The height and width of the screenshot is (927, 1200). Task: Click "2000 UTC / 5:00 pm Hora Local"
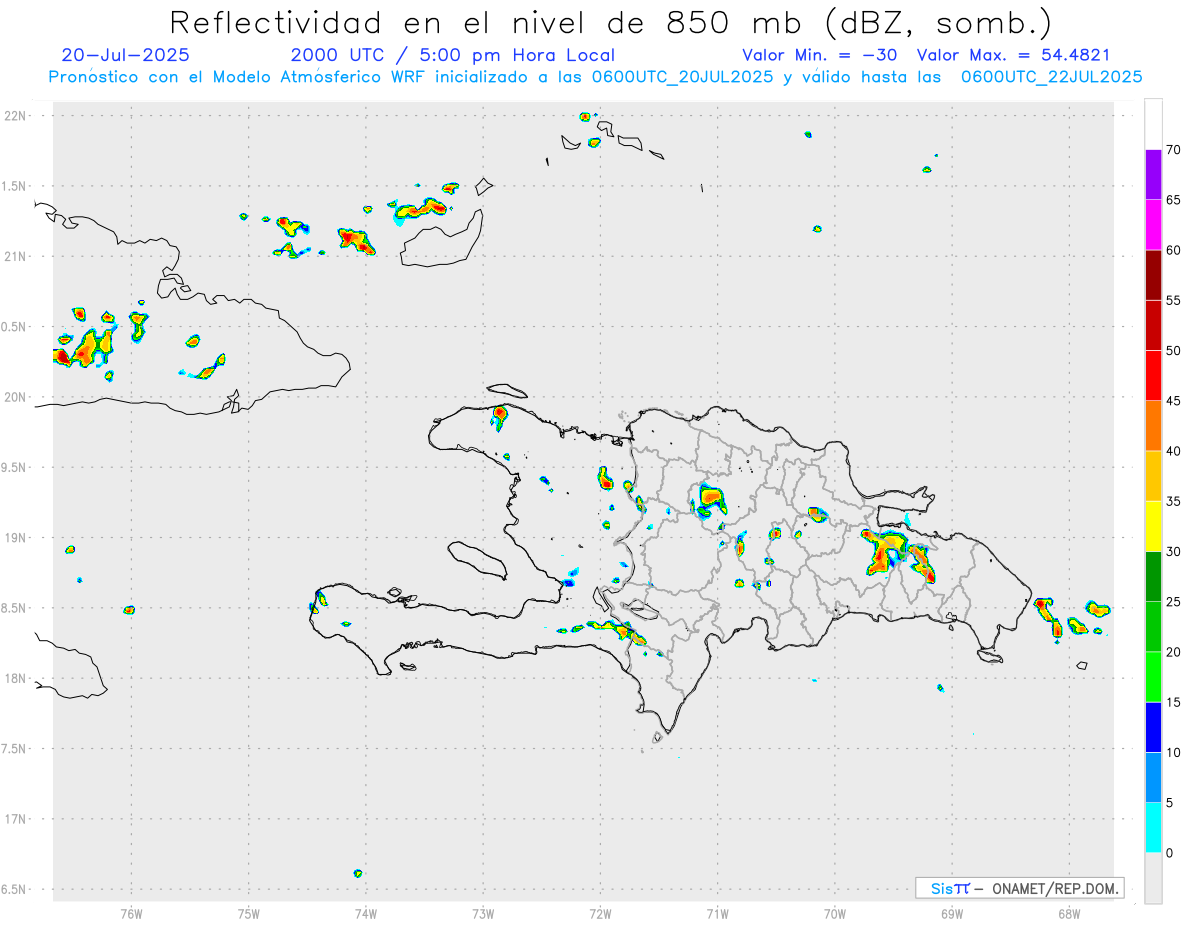tap(452, 56)
